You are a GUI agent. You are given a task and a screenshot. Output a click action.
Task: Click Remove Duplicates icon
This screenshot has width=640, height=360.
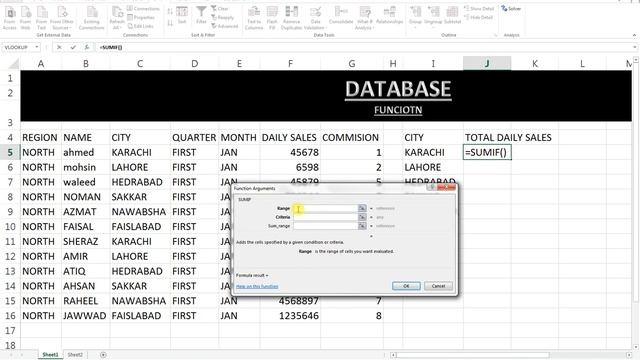(291, 18)
